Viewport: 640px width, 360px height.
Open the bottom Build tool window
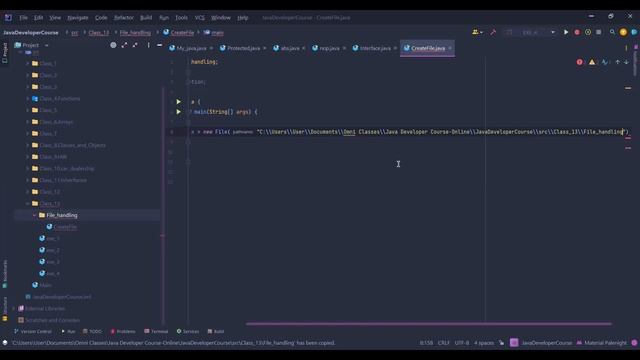tap(216, 331)
